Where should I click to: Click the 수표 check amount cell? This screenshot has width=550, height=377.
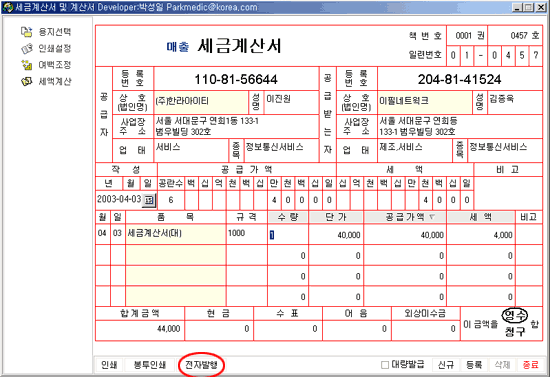(x=287, y=330)
